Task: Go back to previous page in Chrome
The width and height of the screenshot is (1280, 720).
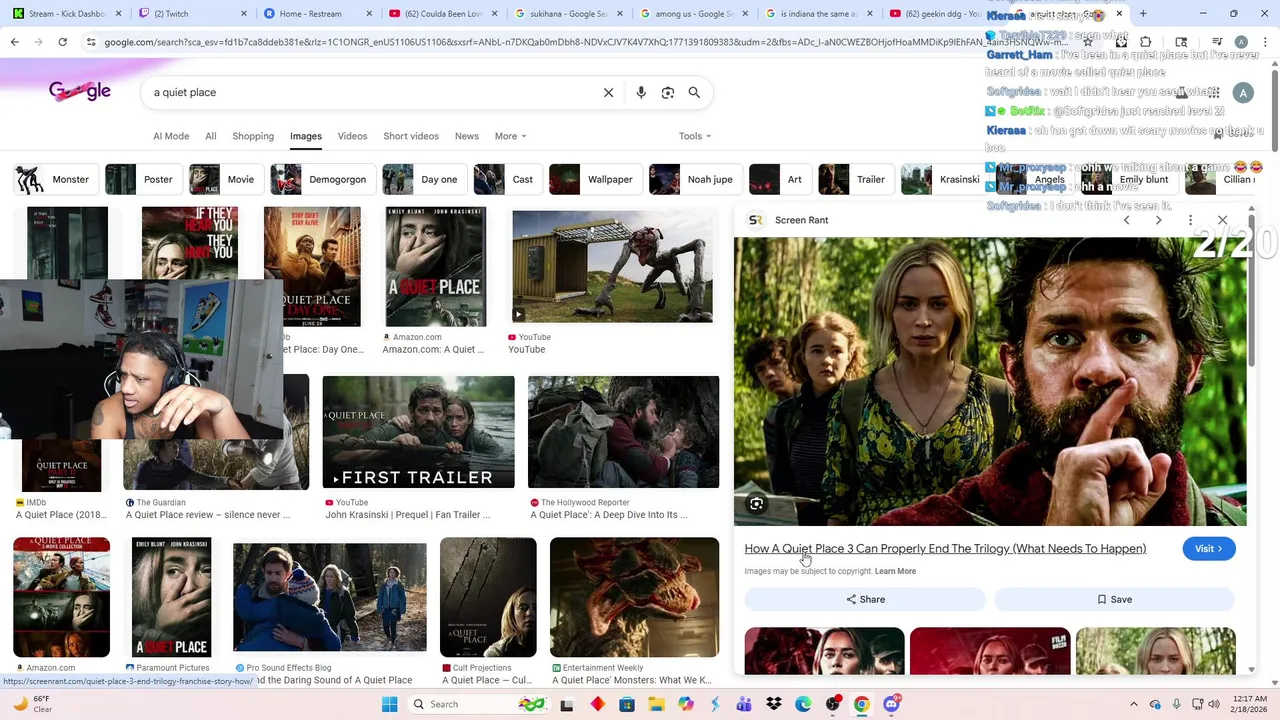Action: [x=14, y=42]
